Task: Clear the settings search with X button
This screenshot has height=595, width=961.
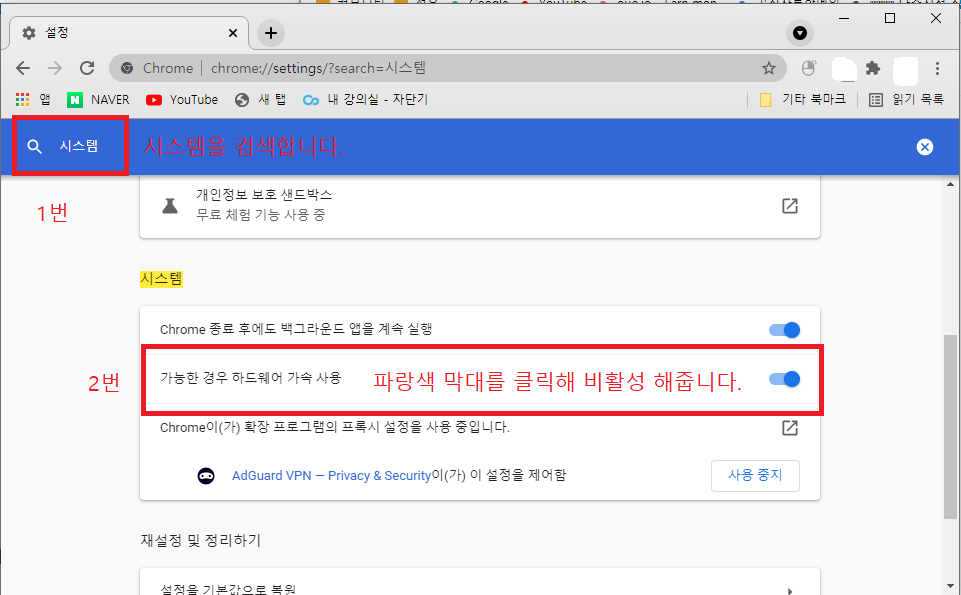Action: (925, 147)
